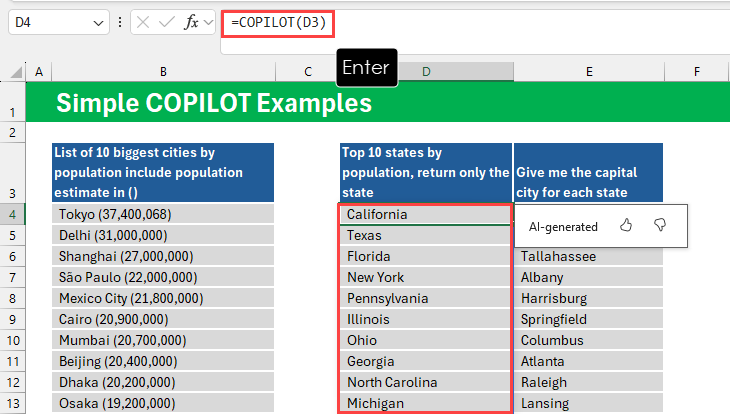Image resolution: width=730 pixels, height=414 pixels.
Task: Select row 4 header
Action: point(13,214)
